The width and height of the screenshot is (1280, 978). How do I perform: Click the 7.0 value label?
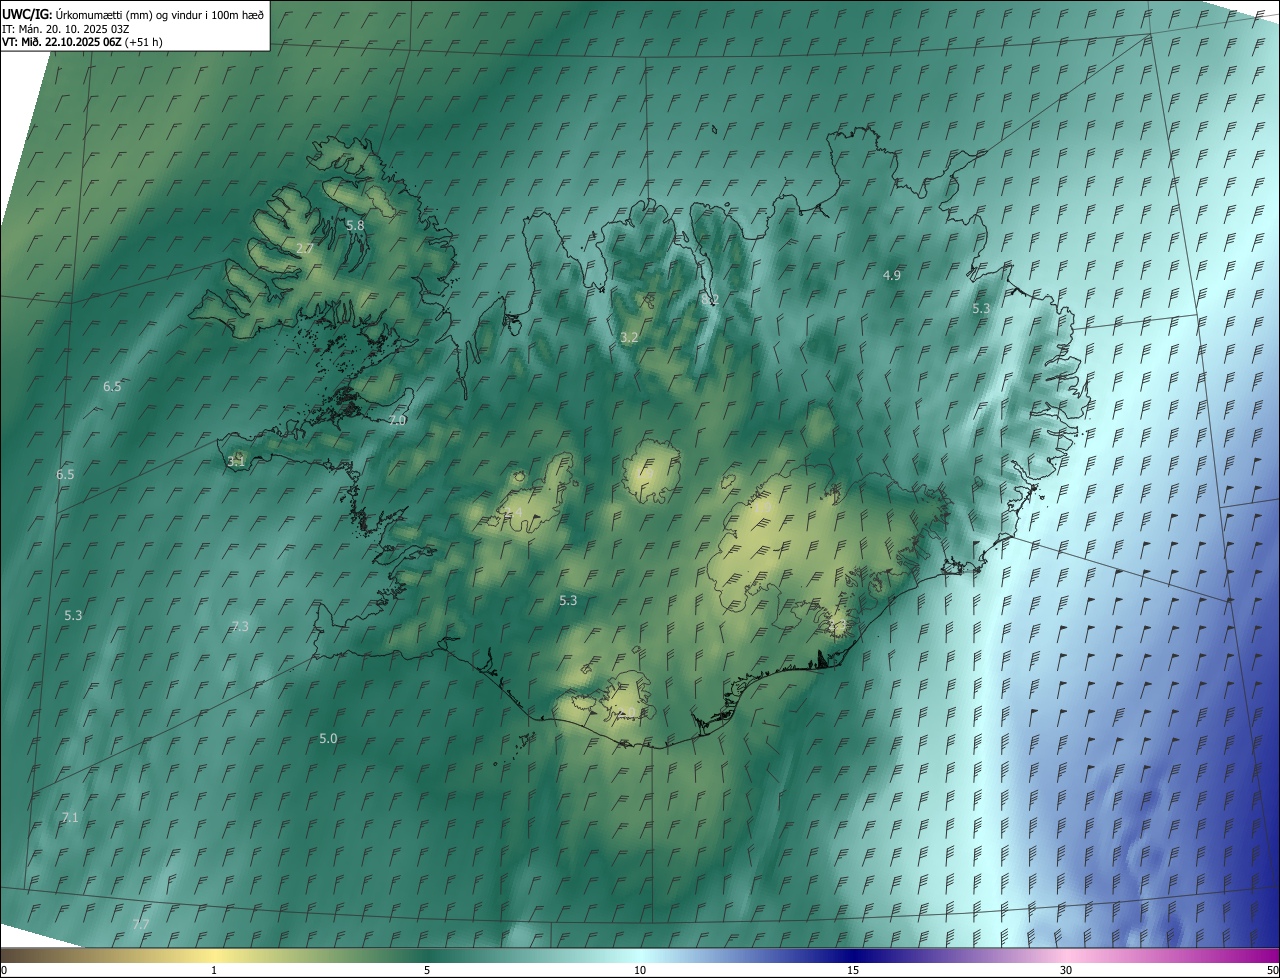coord(397,421)
